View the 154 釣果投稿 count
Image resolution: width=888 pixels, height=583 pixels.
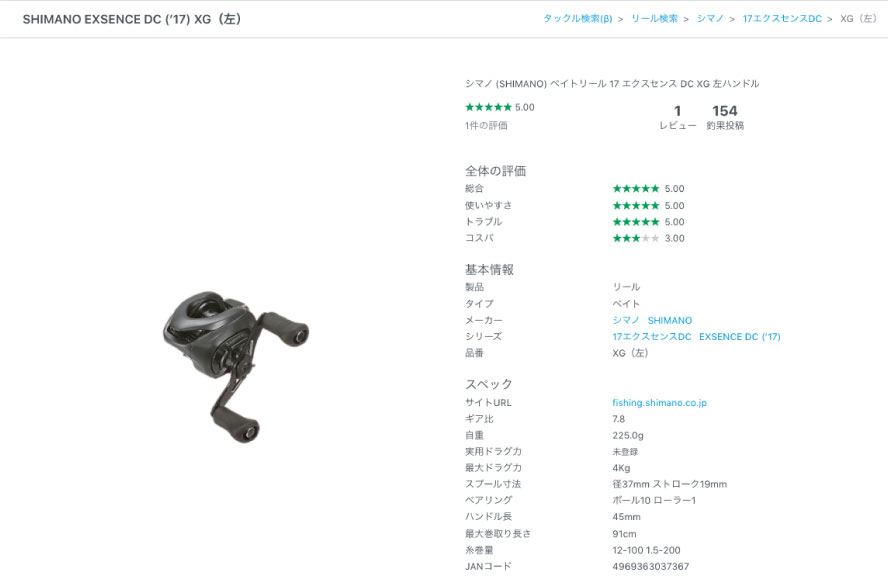(725, 117)
